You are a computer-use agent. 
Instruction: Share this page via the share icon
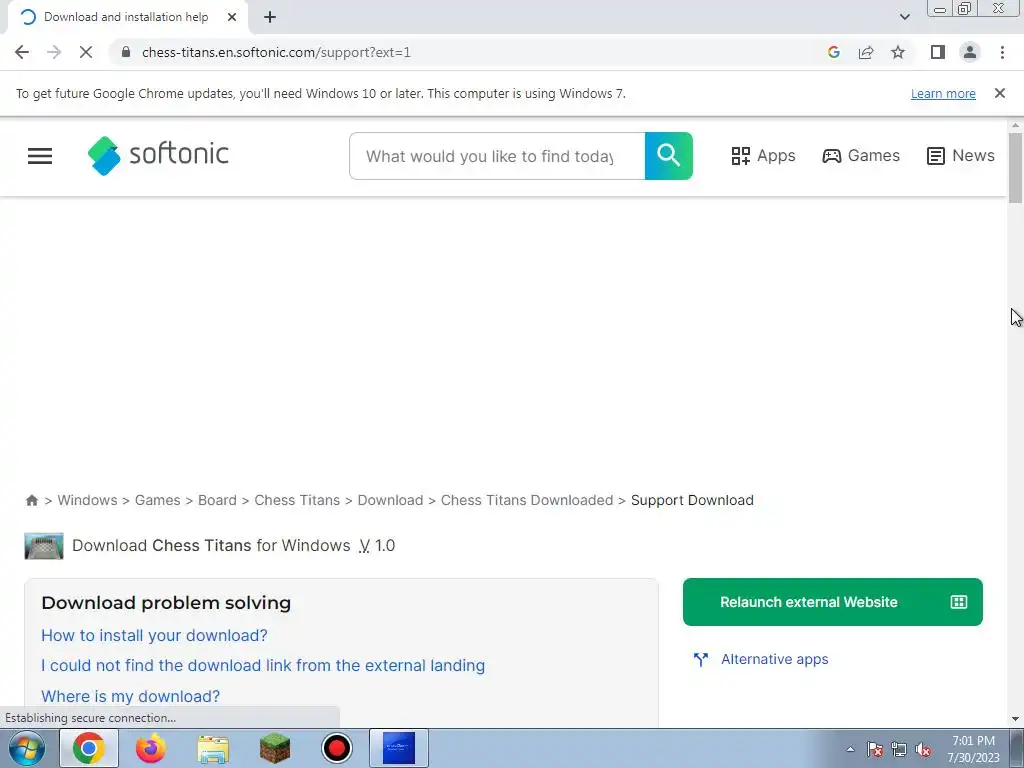866,52
